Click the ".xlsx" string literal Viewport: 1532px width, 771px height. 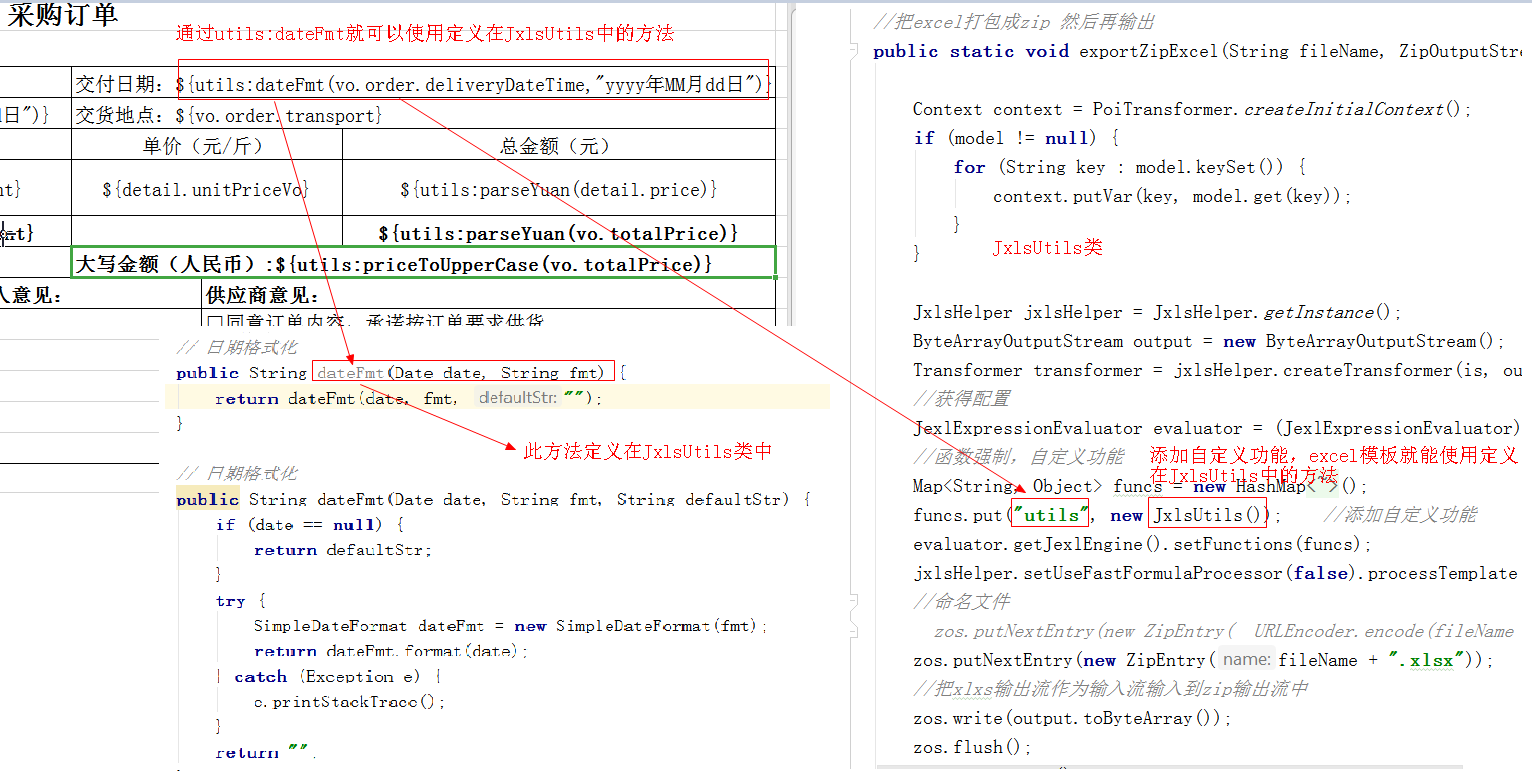tap(1427, 660)
